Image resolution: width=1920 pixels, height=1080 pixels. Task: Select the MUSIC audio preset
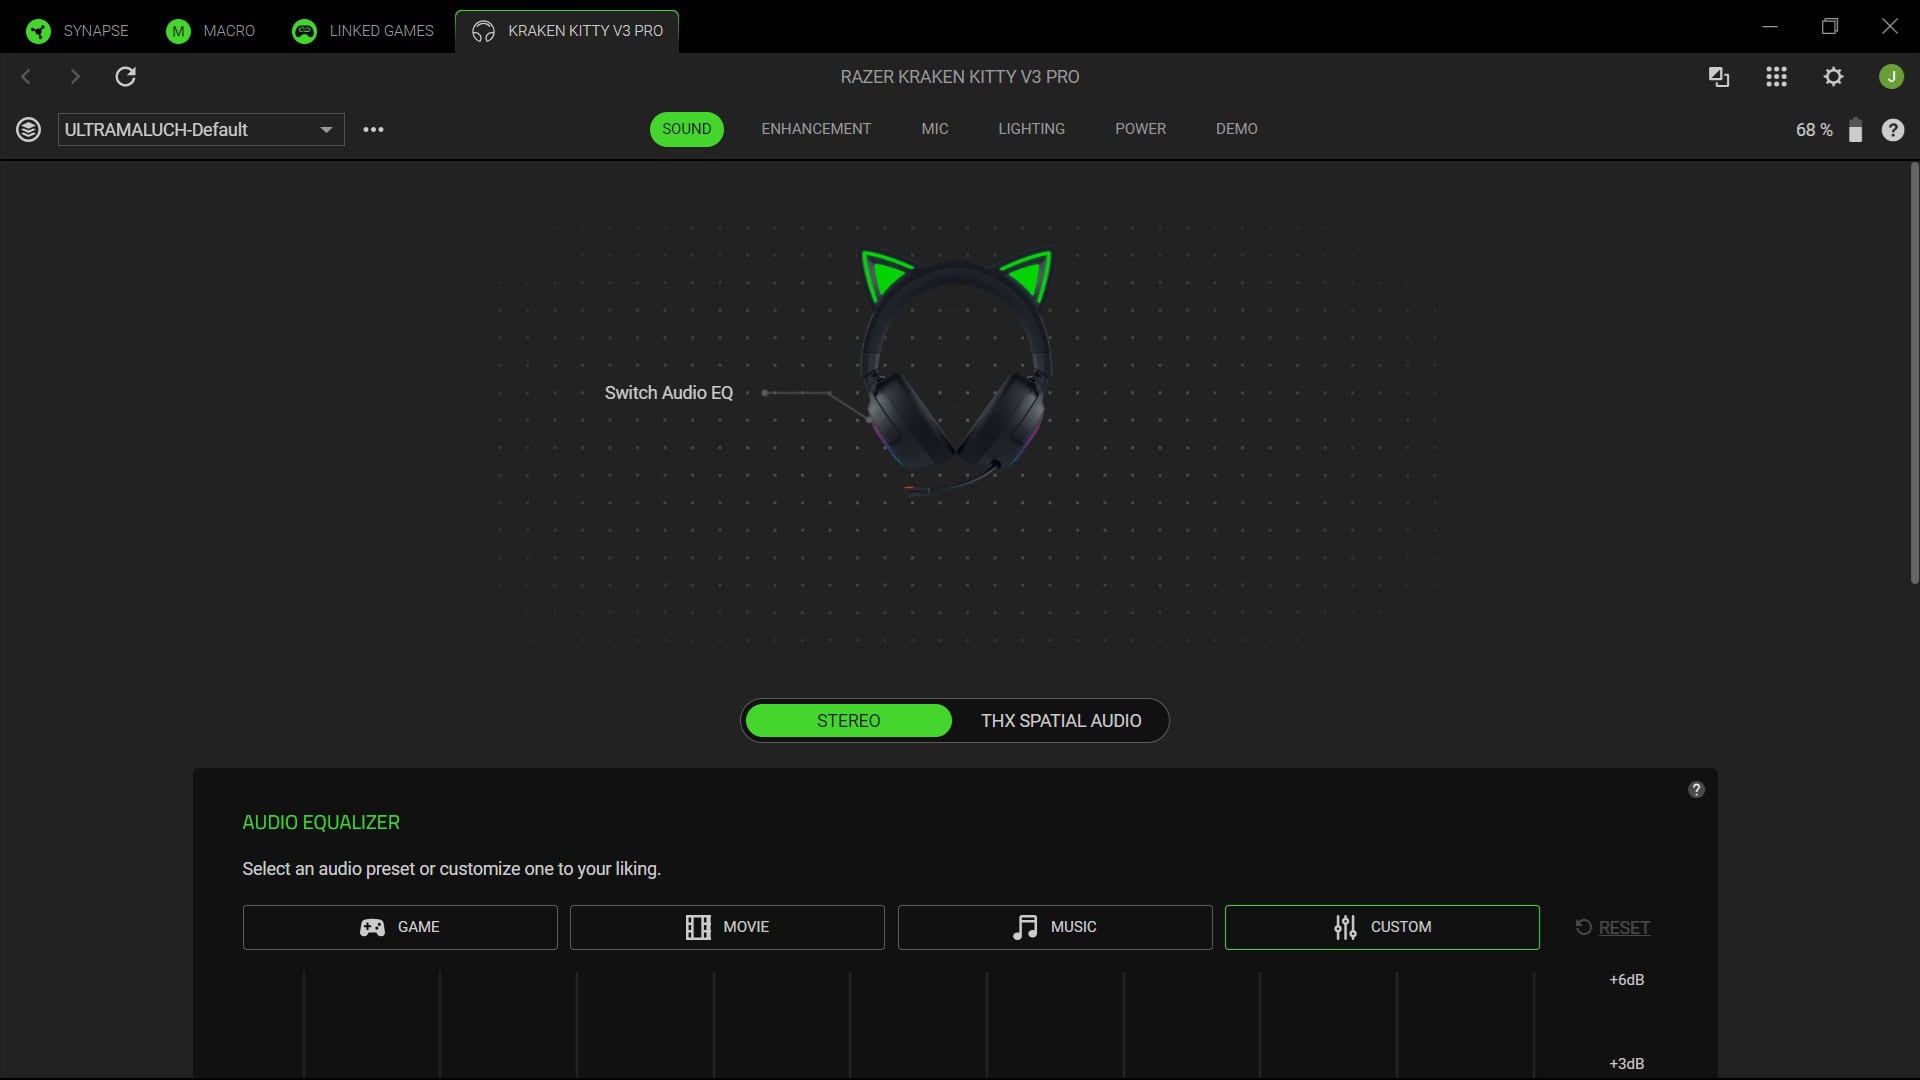coord(1054,927)
